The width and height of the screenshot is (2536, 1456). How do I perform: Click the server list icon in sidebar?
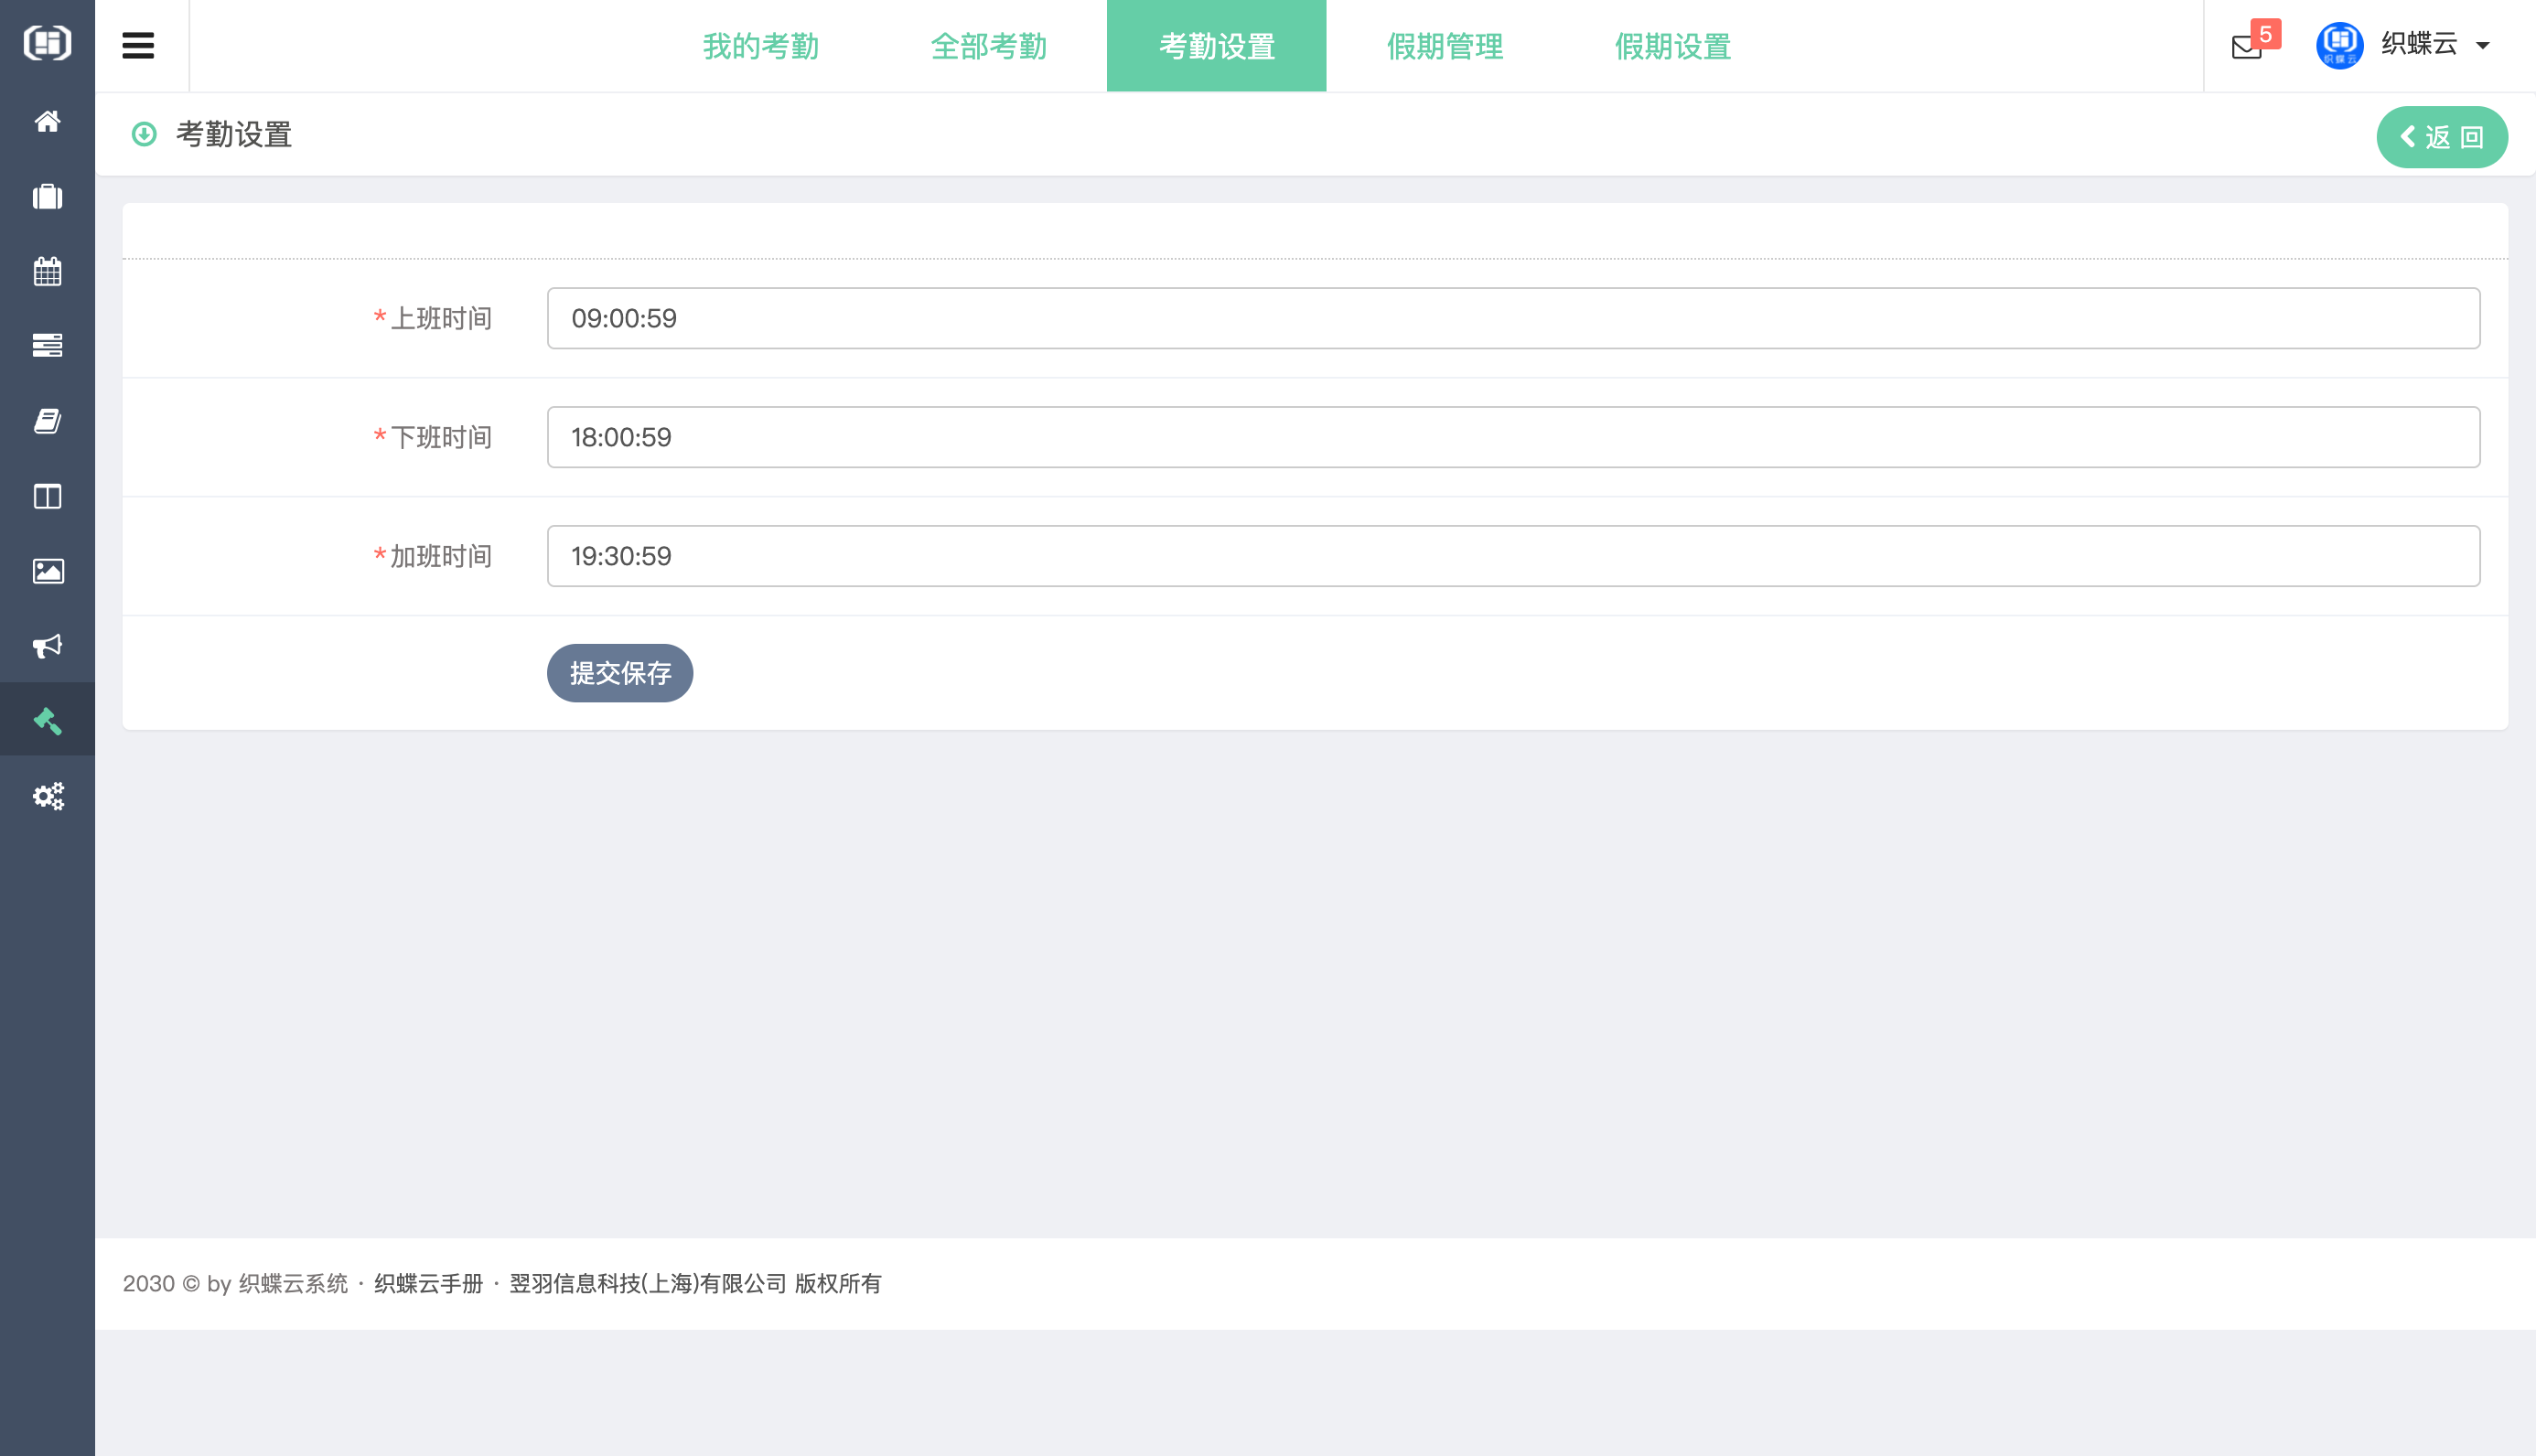(47, 346)
